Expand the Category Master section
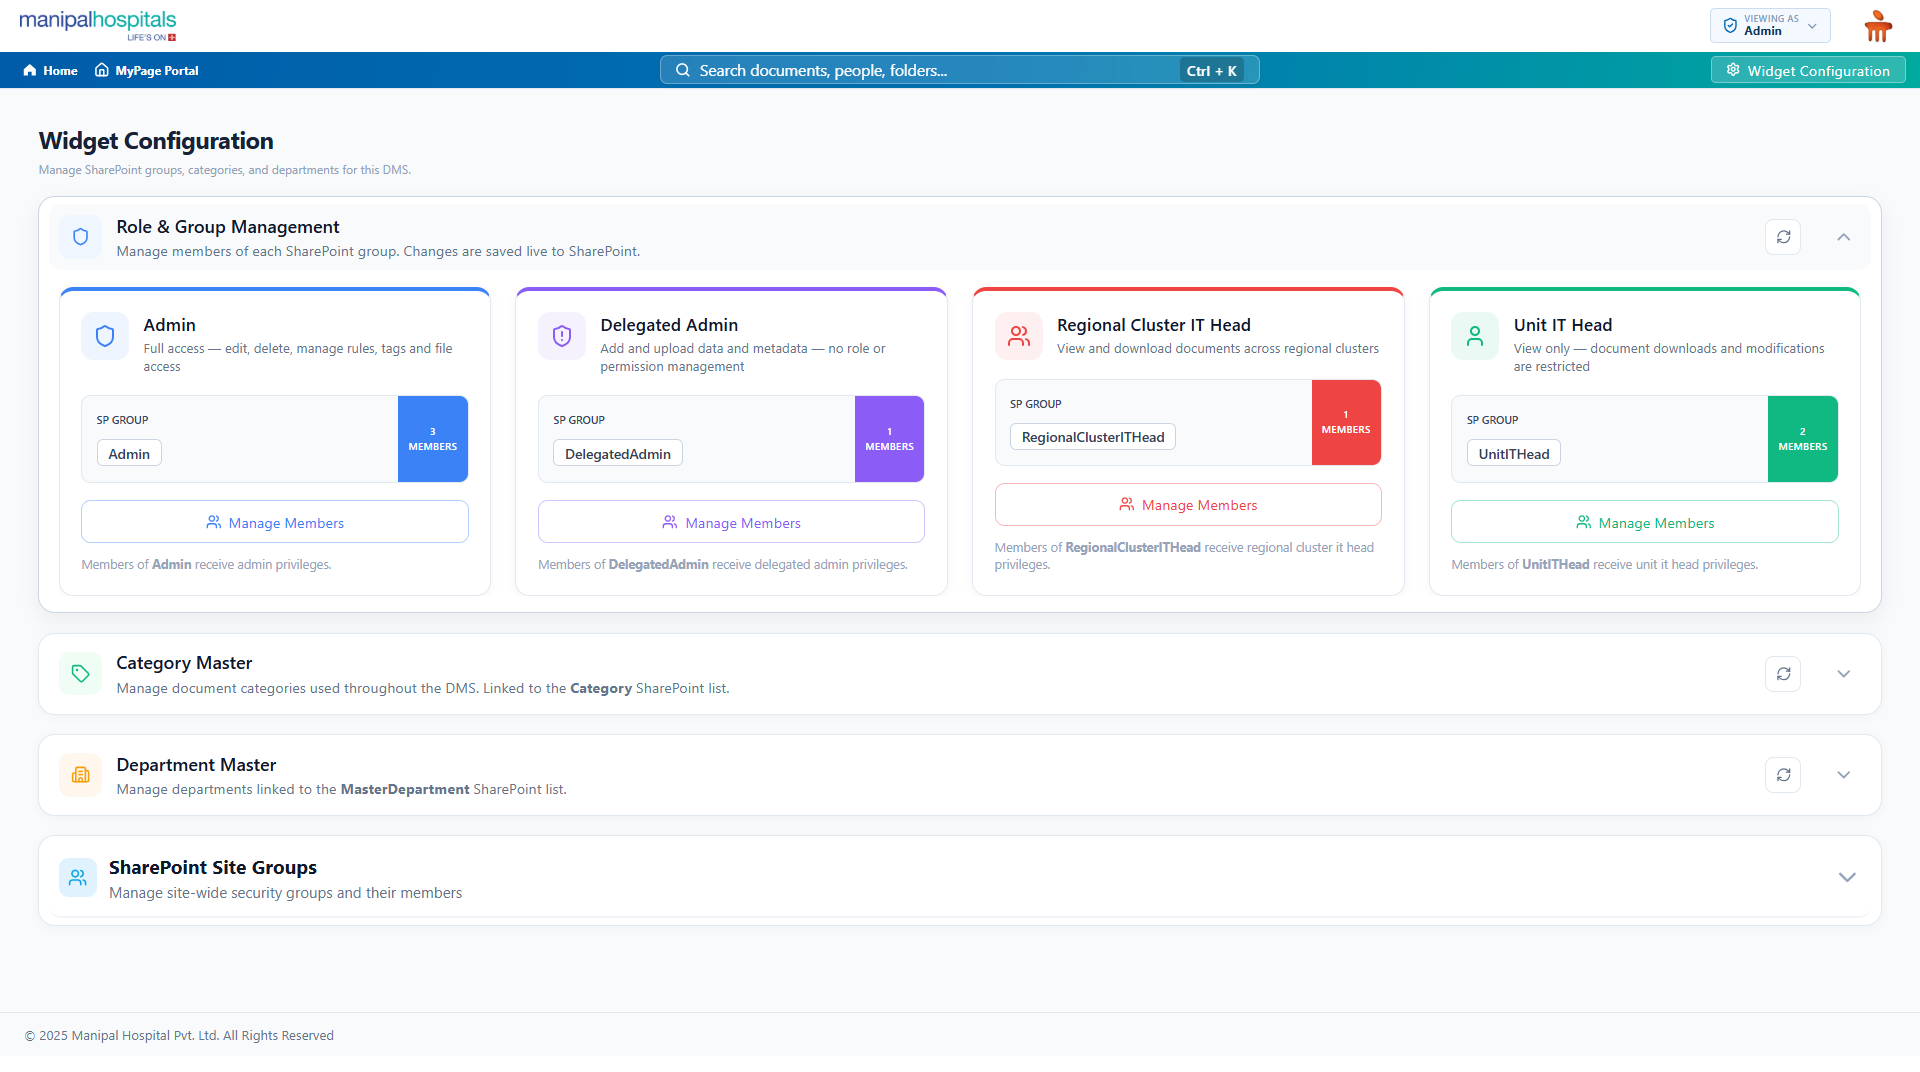Viewport: 1920px width, 1072px height. (1844, 674)
